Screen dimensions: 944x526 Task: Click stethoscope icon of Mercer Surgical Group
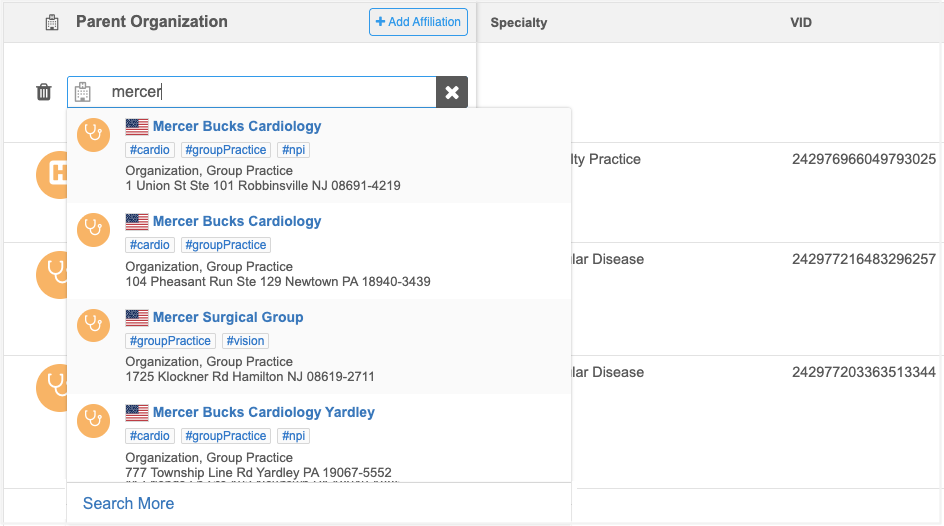click(x=93, y=326)
